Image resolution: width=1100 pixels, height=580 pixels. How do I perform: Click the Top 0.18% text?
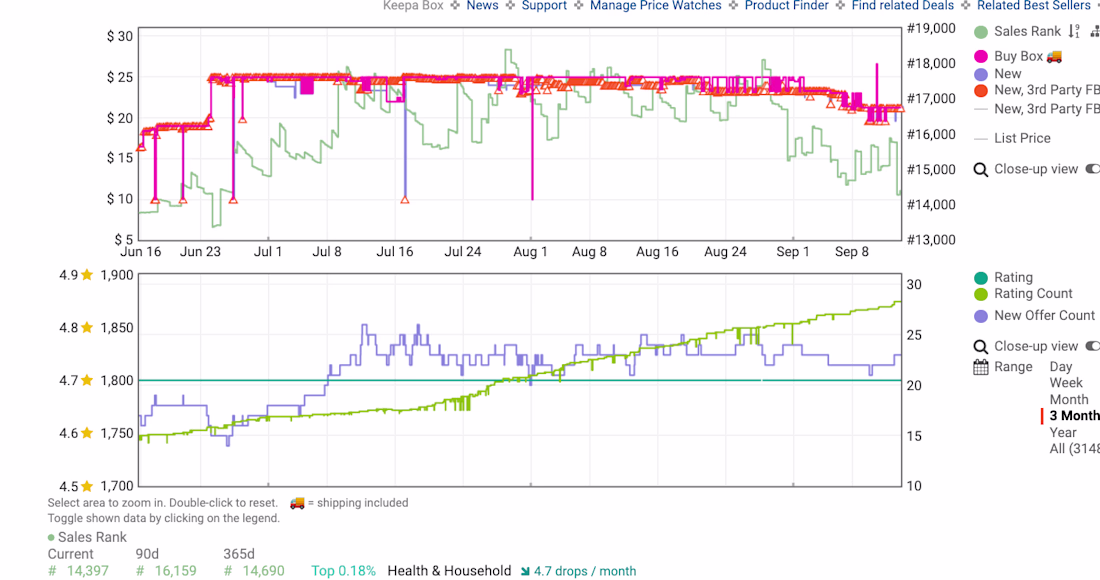point(344,571)
